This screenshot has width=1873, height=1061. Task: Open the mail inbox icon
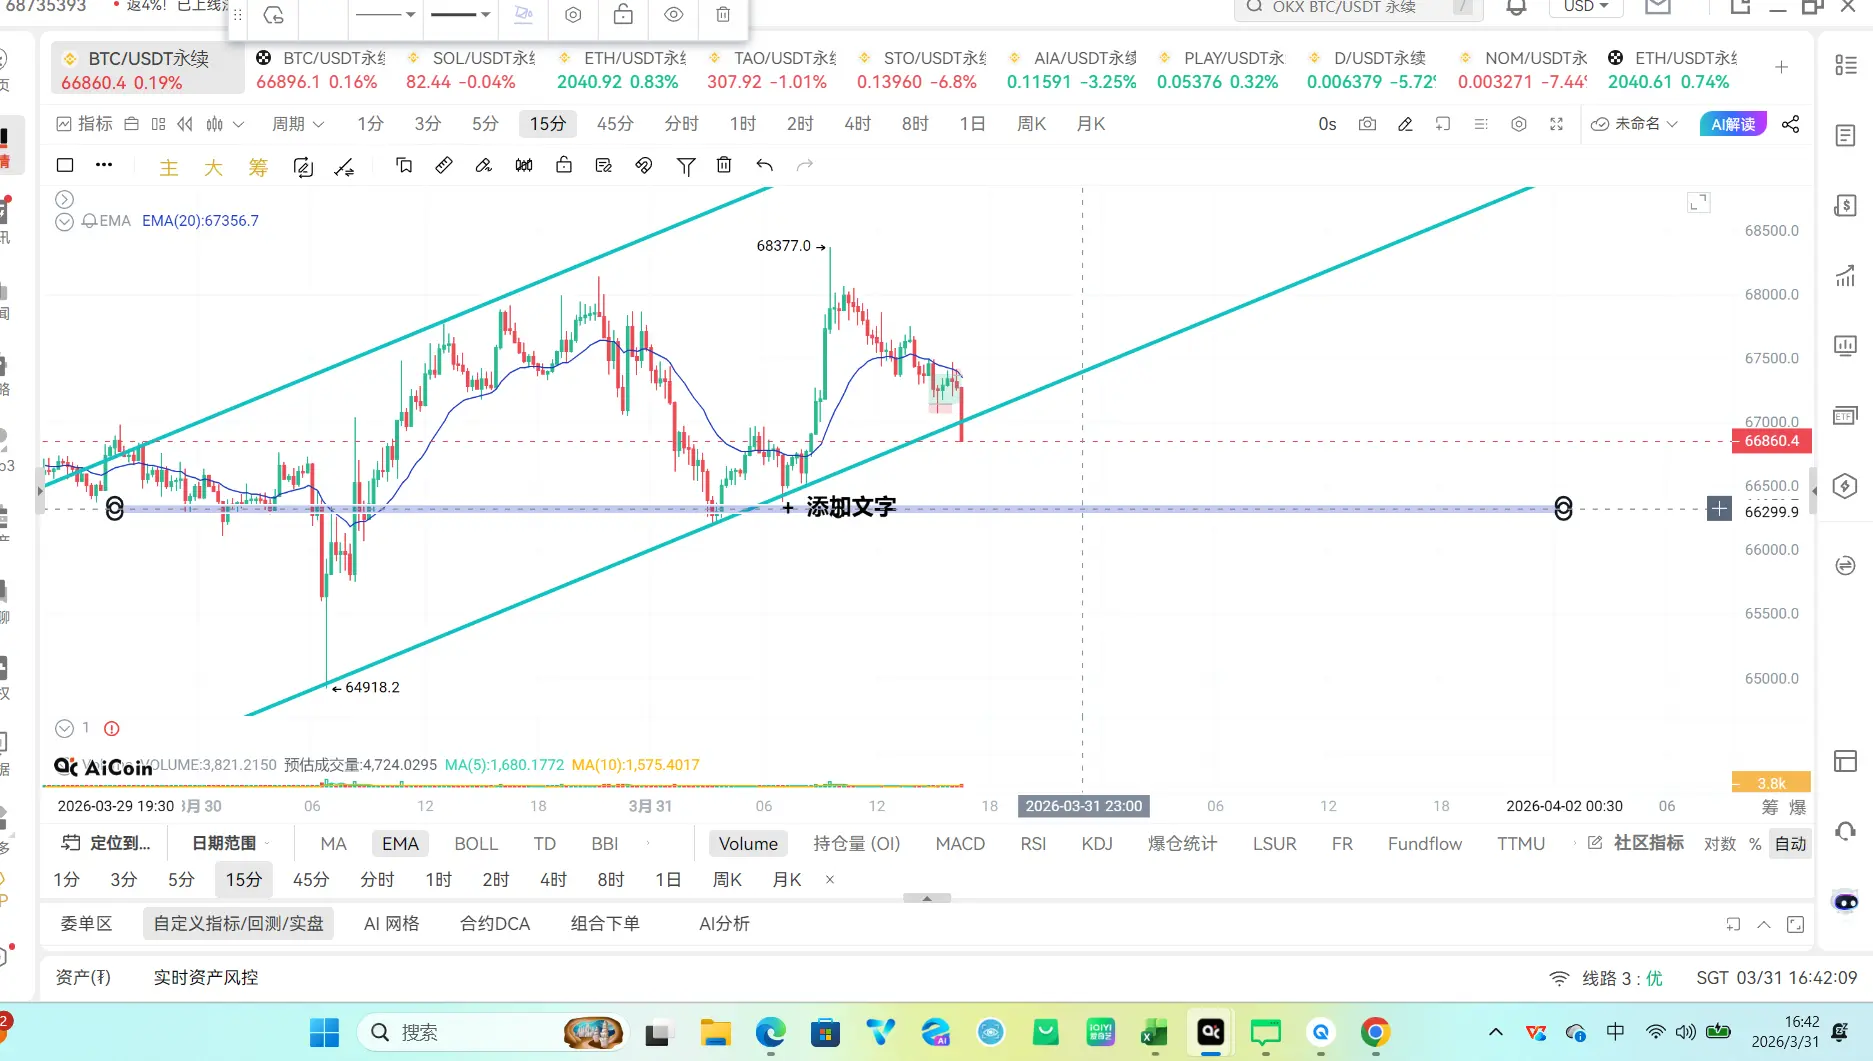(x=1658, y=7)
